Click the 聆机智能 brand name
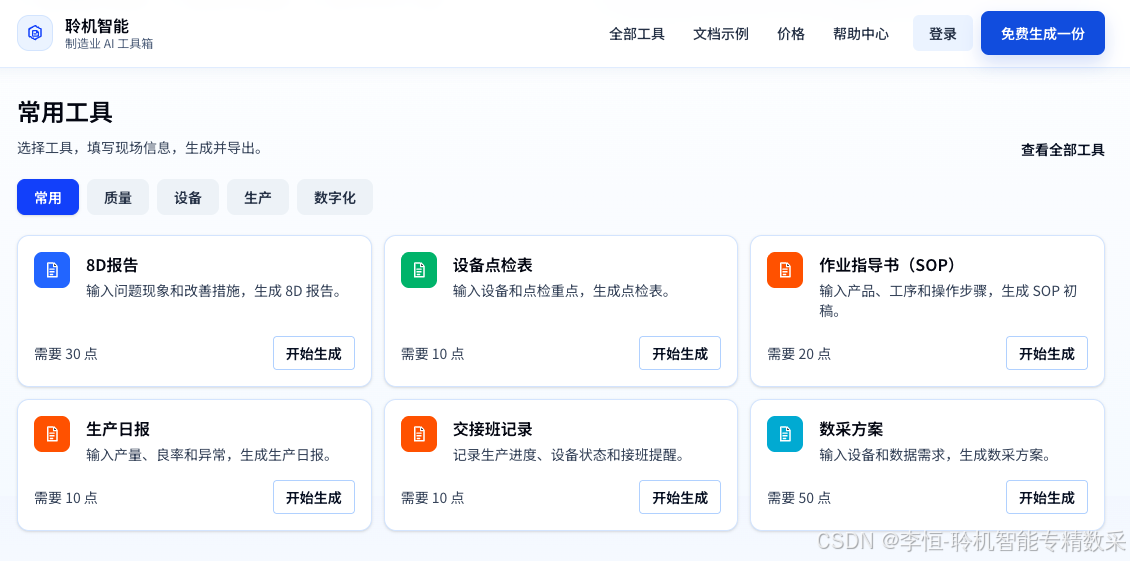The height and width of the screenshot is (561, 1130). click(x=97, y=26)
